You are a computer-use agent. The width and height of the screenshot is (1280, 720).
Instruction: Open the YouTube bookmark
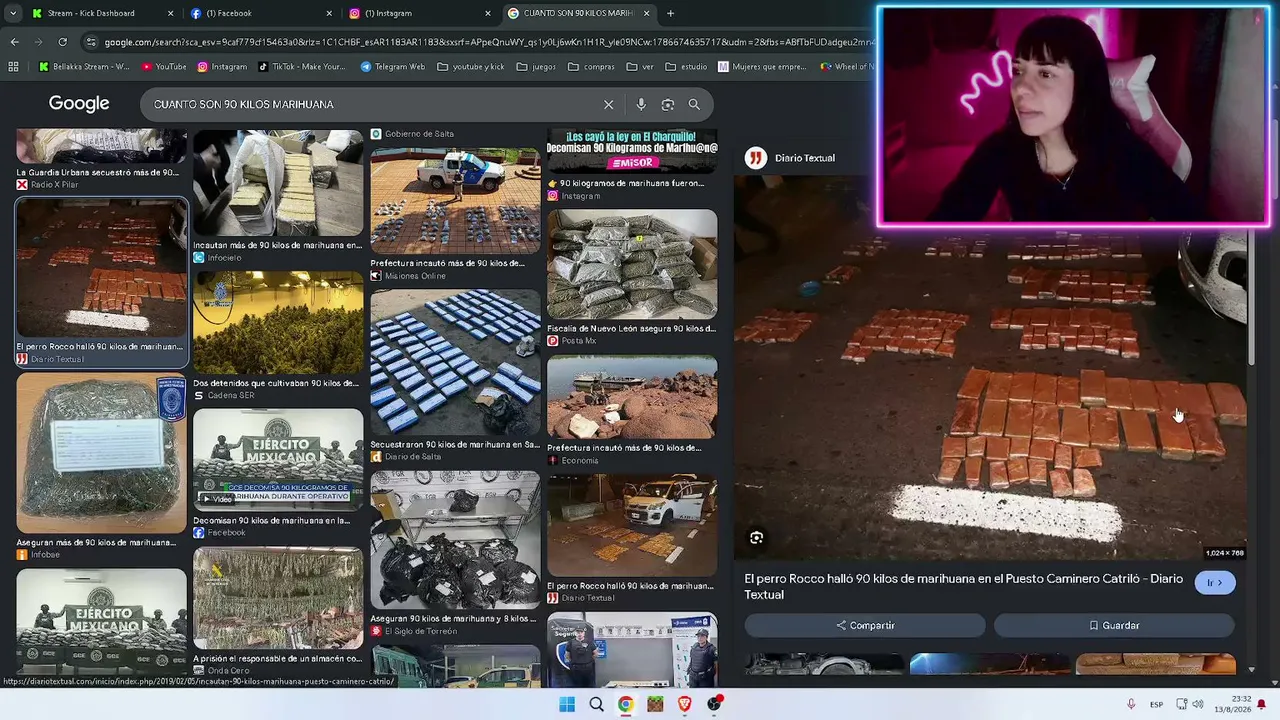click(x=164, y=67)
